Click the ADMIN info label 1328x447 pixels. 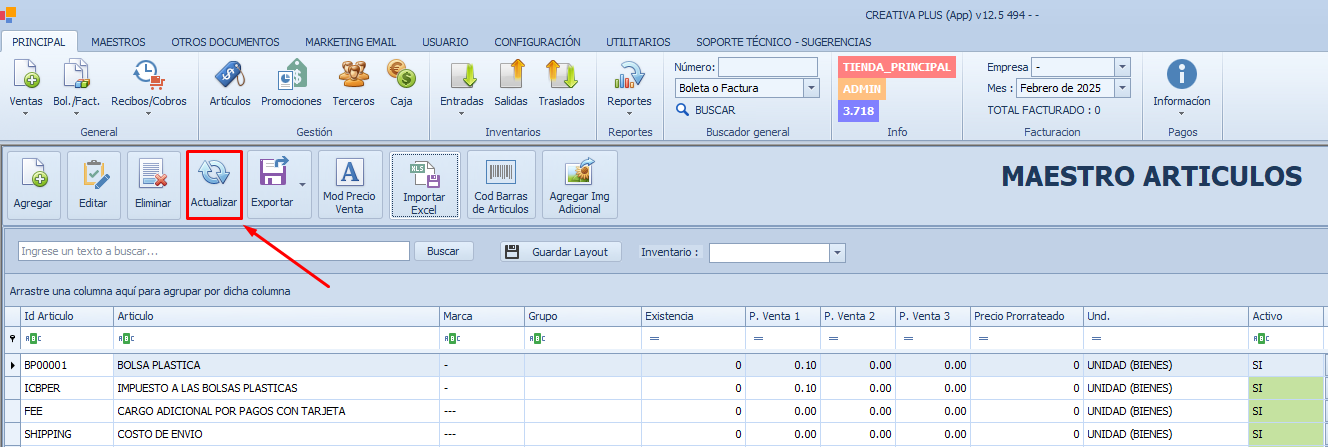coord(862,89)
